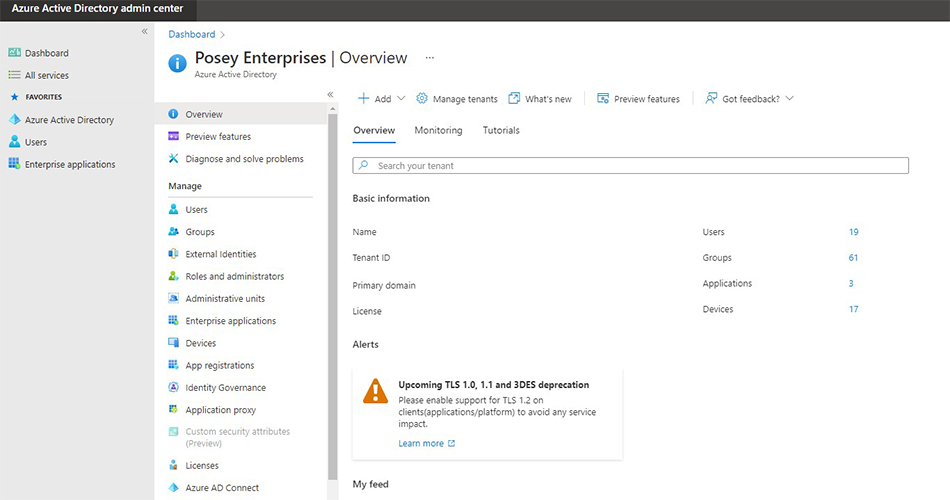Click the Roles and administrators icon
This screenshot has width=950, height=500.
tap(173, 276)
